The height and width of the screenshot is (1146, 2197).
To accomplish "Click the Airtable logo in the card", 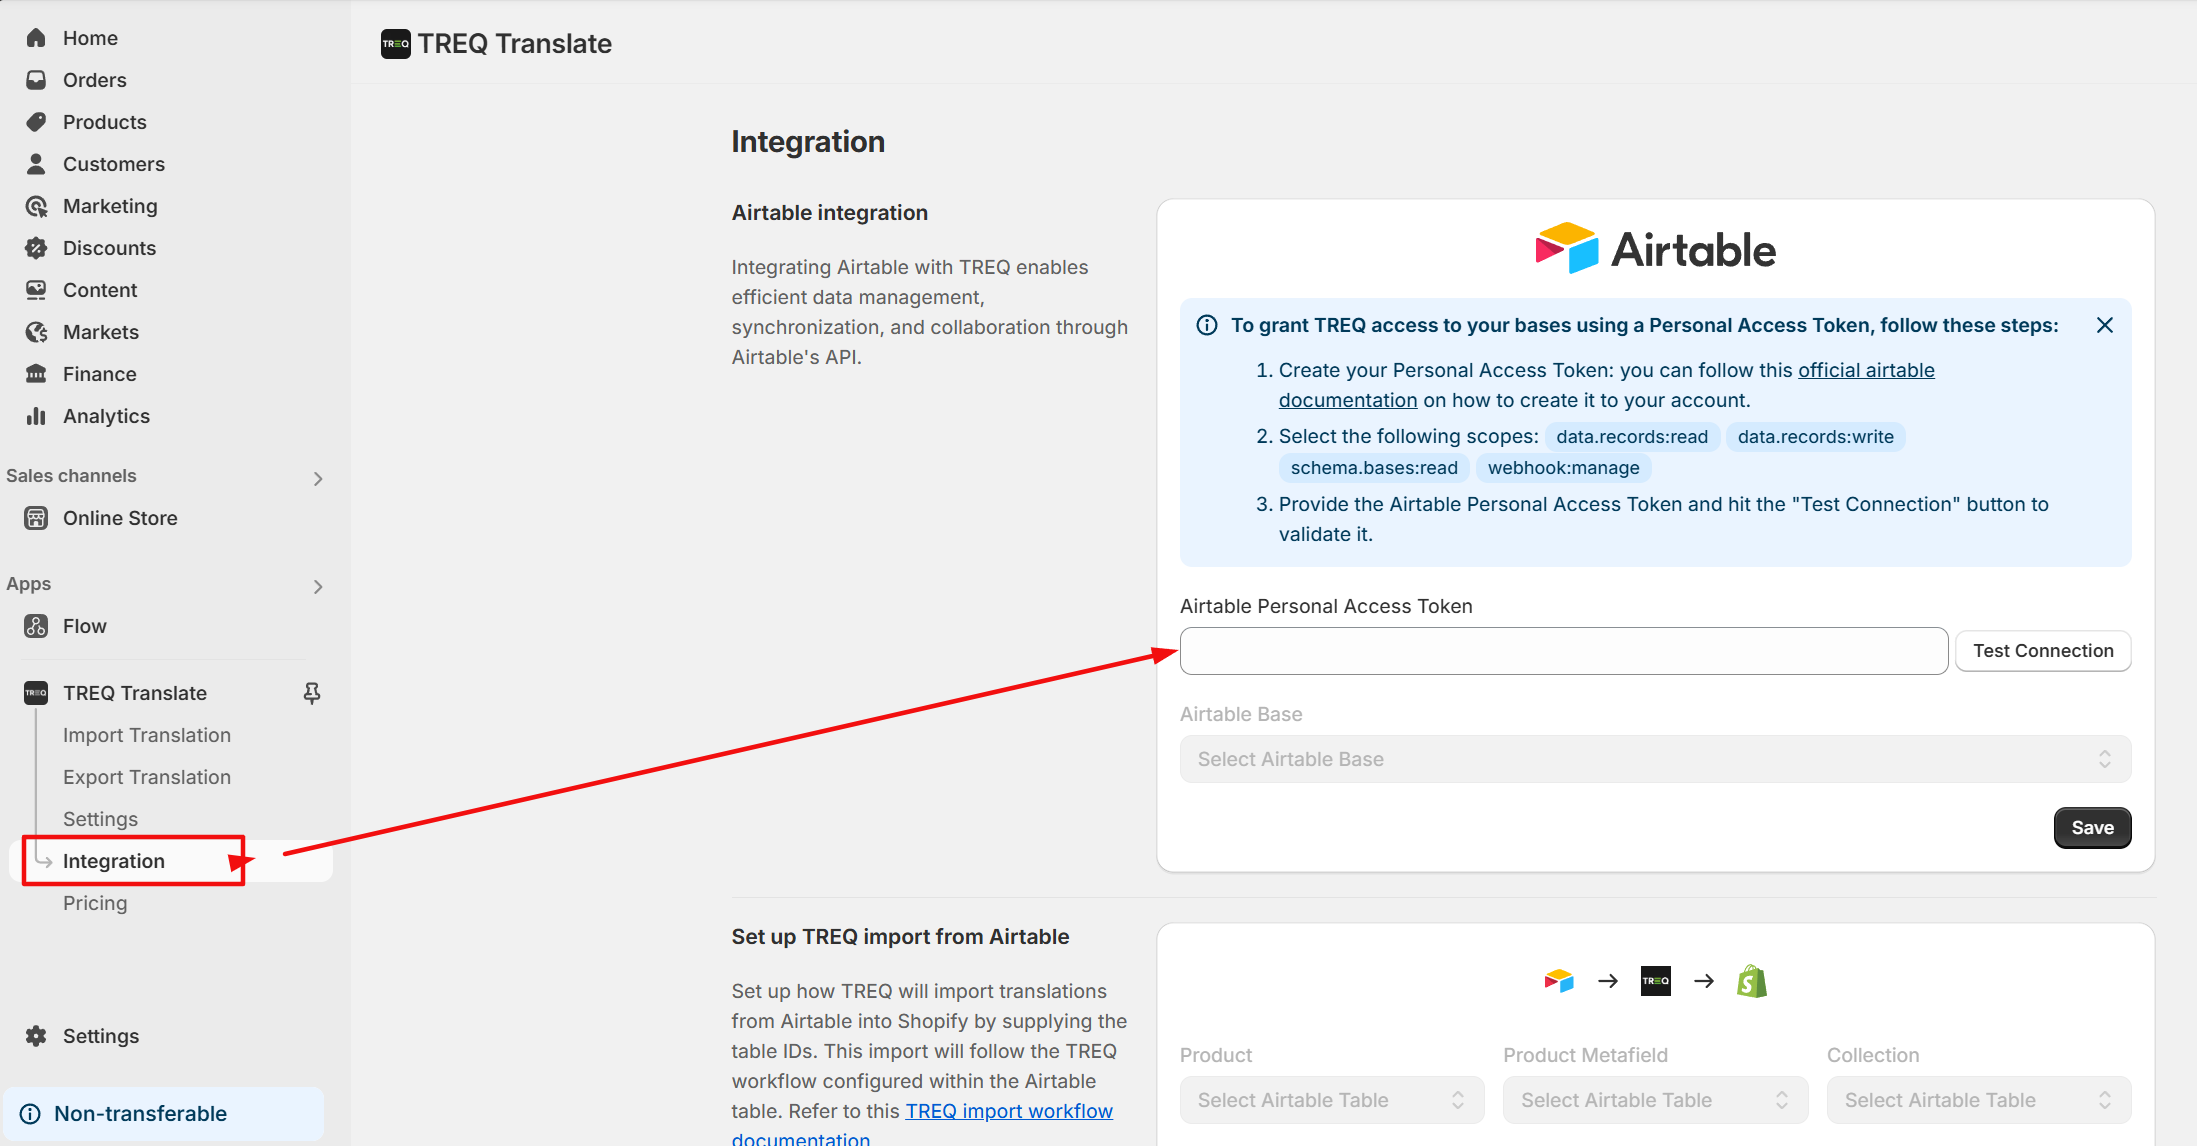I will coord(1656,248).
